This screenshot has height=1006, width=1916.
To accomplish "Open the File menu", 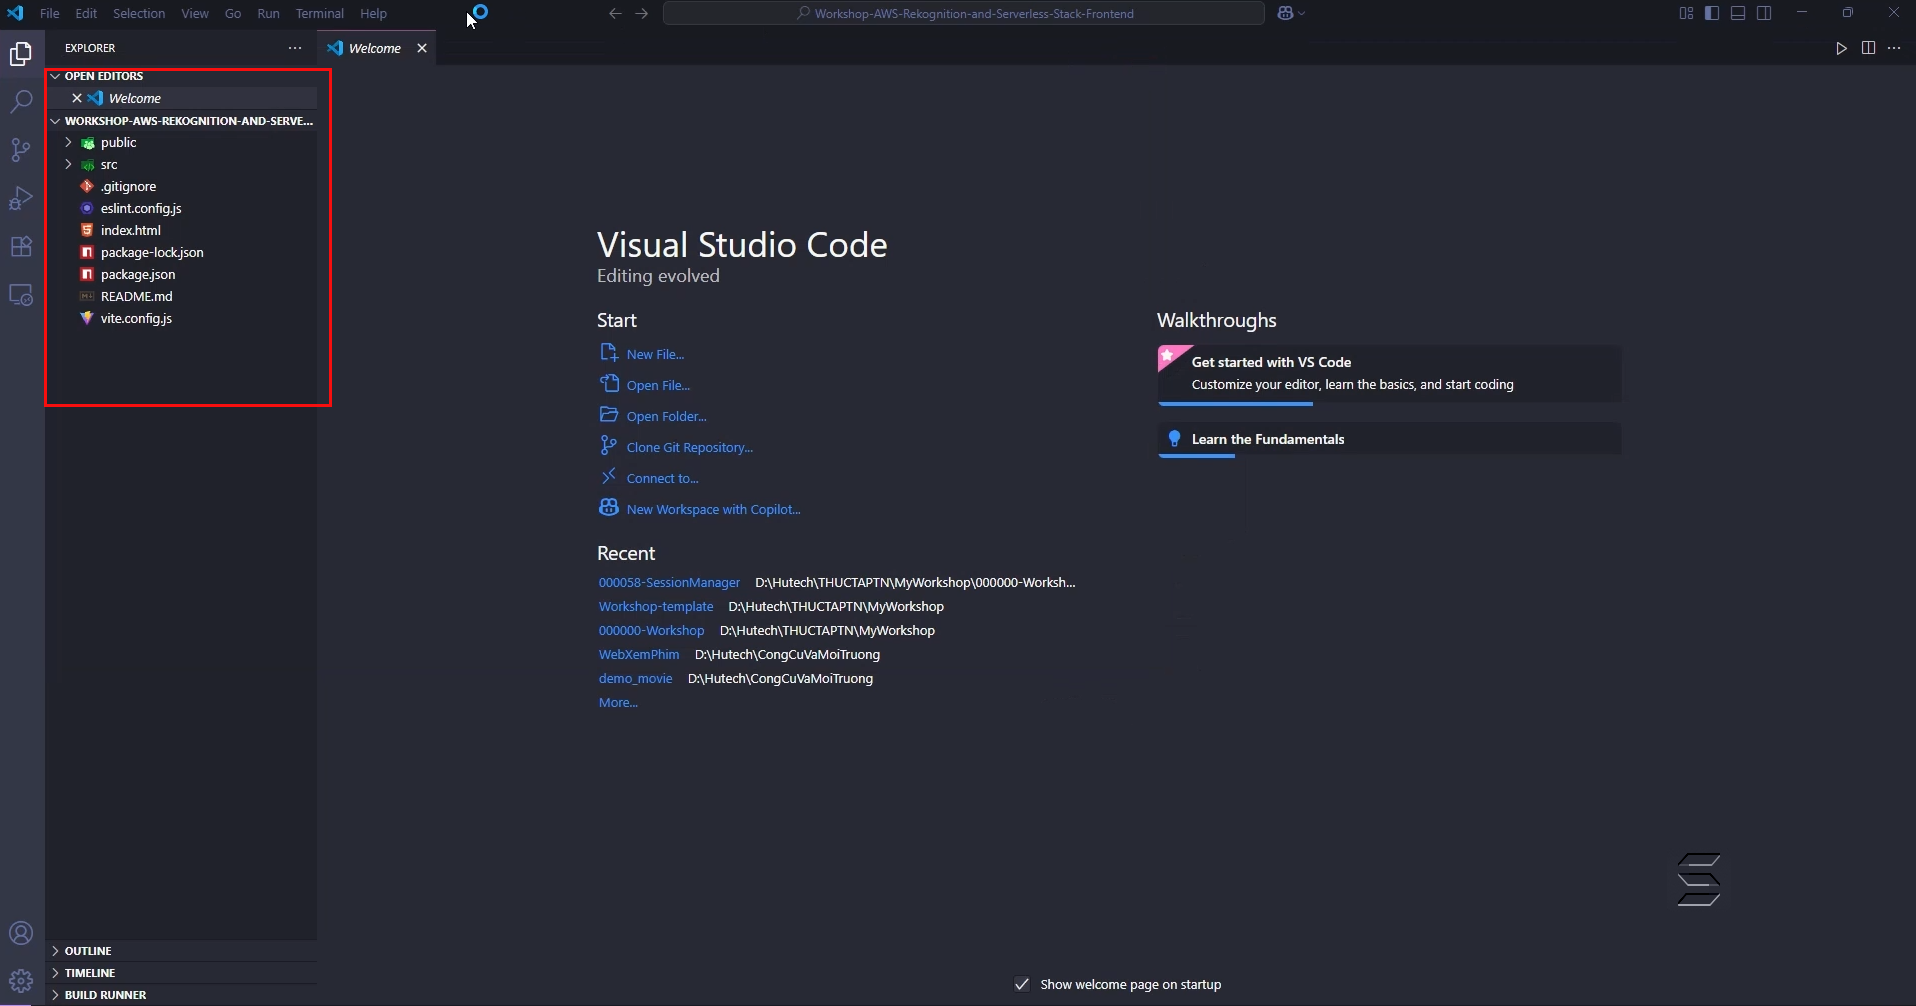I will [x=49, y=13].
